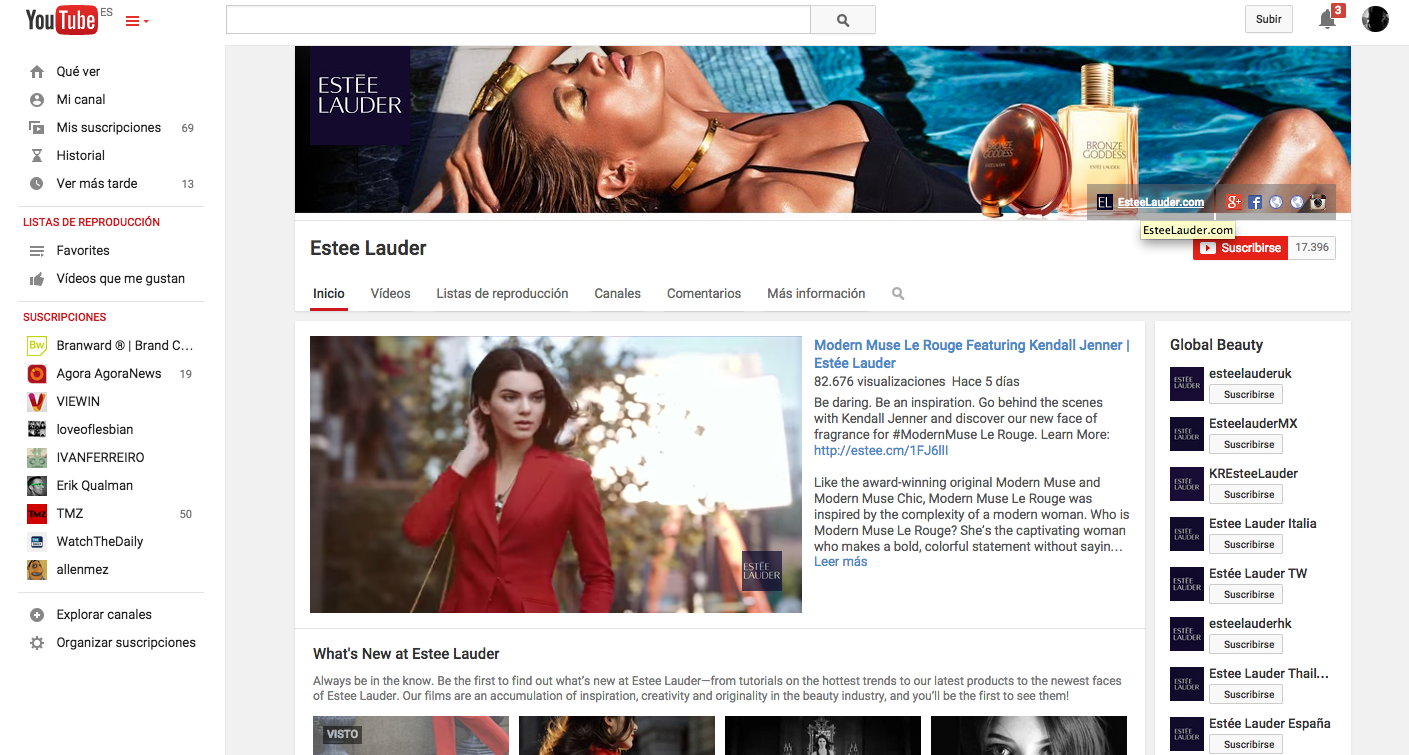Switch to the Vídeos tab
The width and height of the screenshot is (1409, 755).
[390, 294]
